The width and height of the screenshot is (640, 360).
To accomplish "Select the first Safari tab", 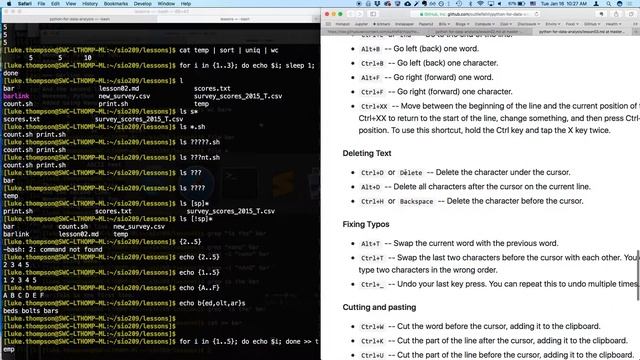I will point(373,32).
